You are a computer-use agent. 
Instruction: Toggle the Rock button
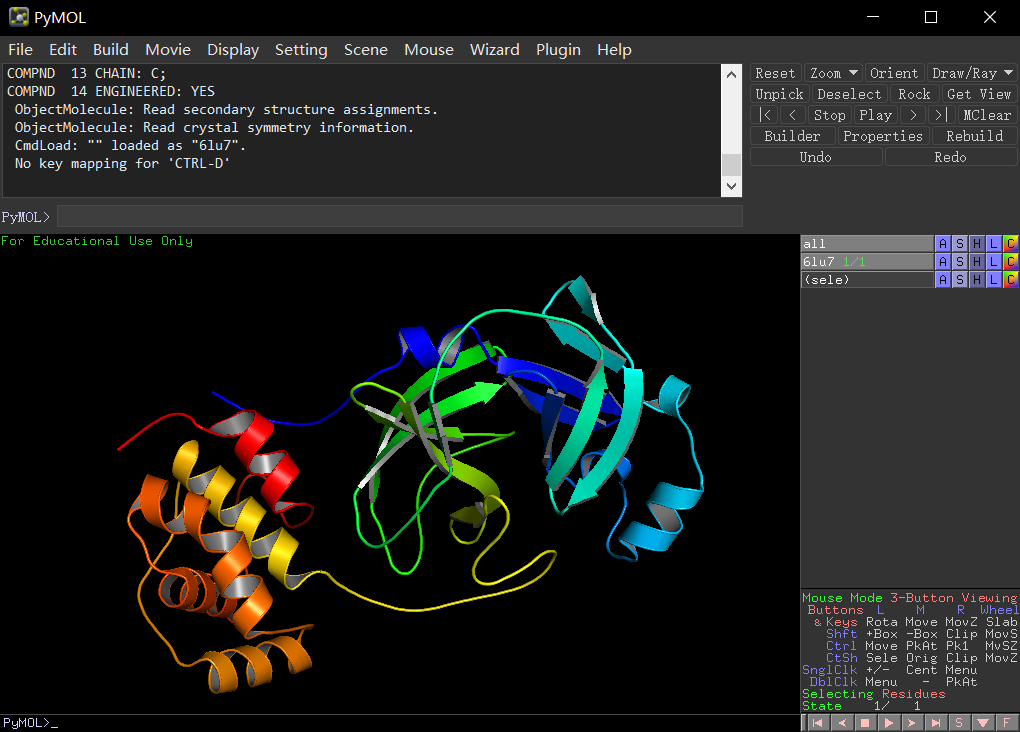tap(914, 94)
